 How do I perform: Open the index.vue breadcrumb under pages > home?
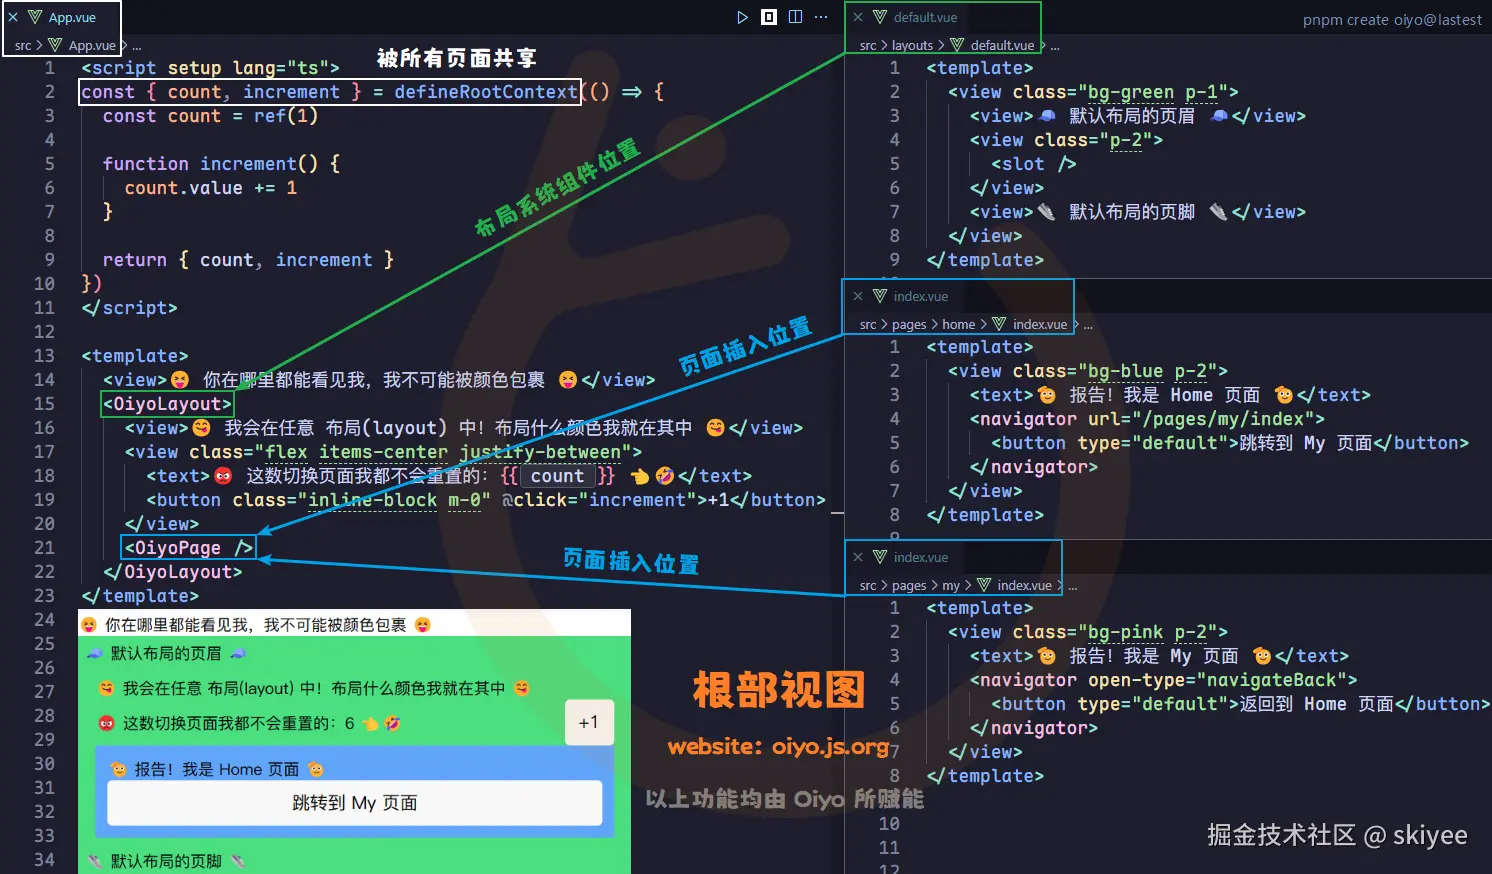point(1040,324)
